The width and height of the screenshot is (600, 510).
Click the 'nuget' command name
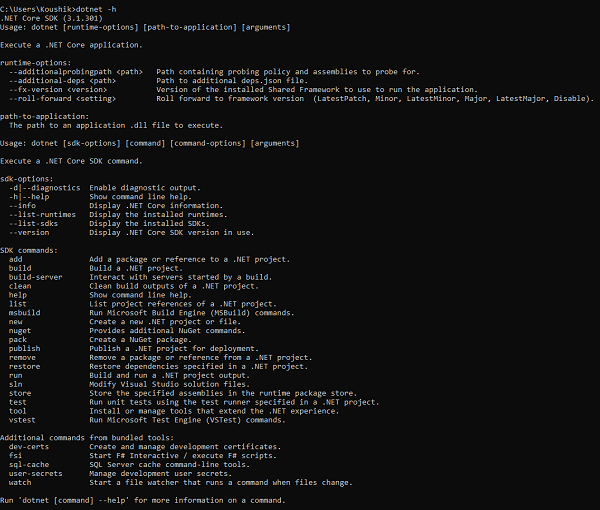click(20, 330)
